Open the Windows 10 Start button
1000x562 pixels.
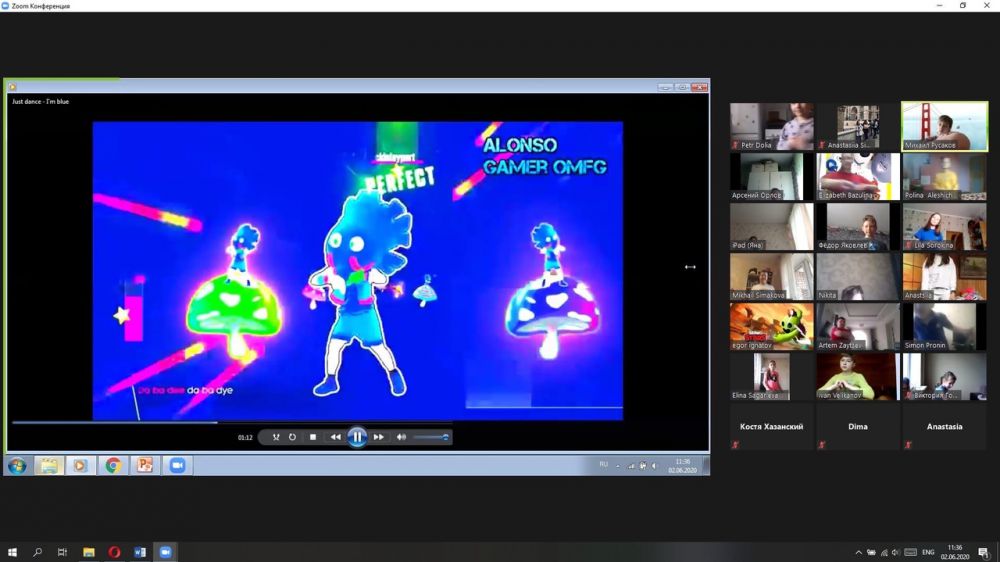point(12,552)
